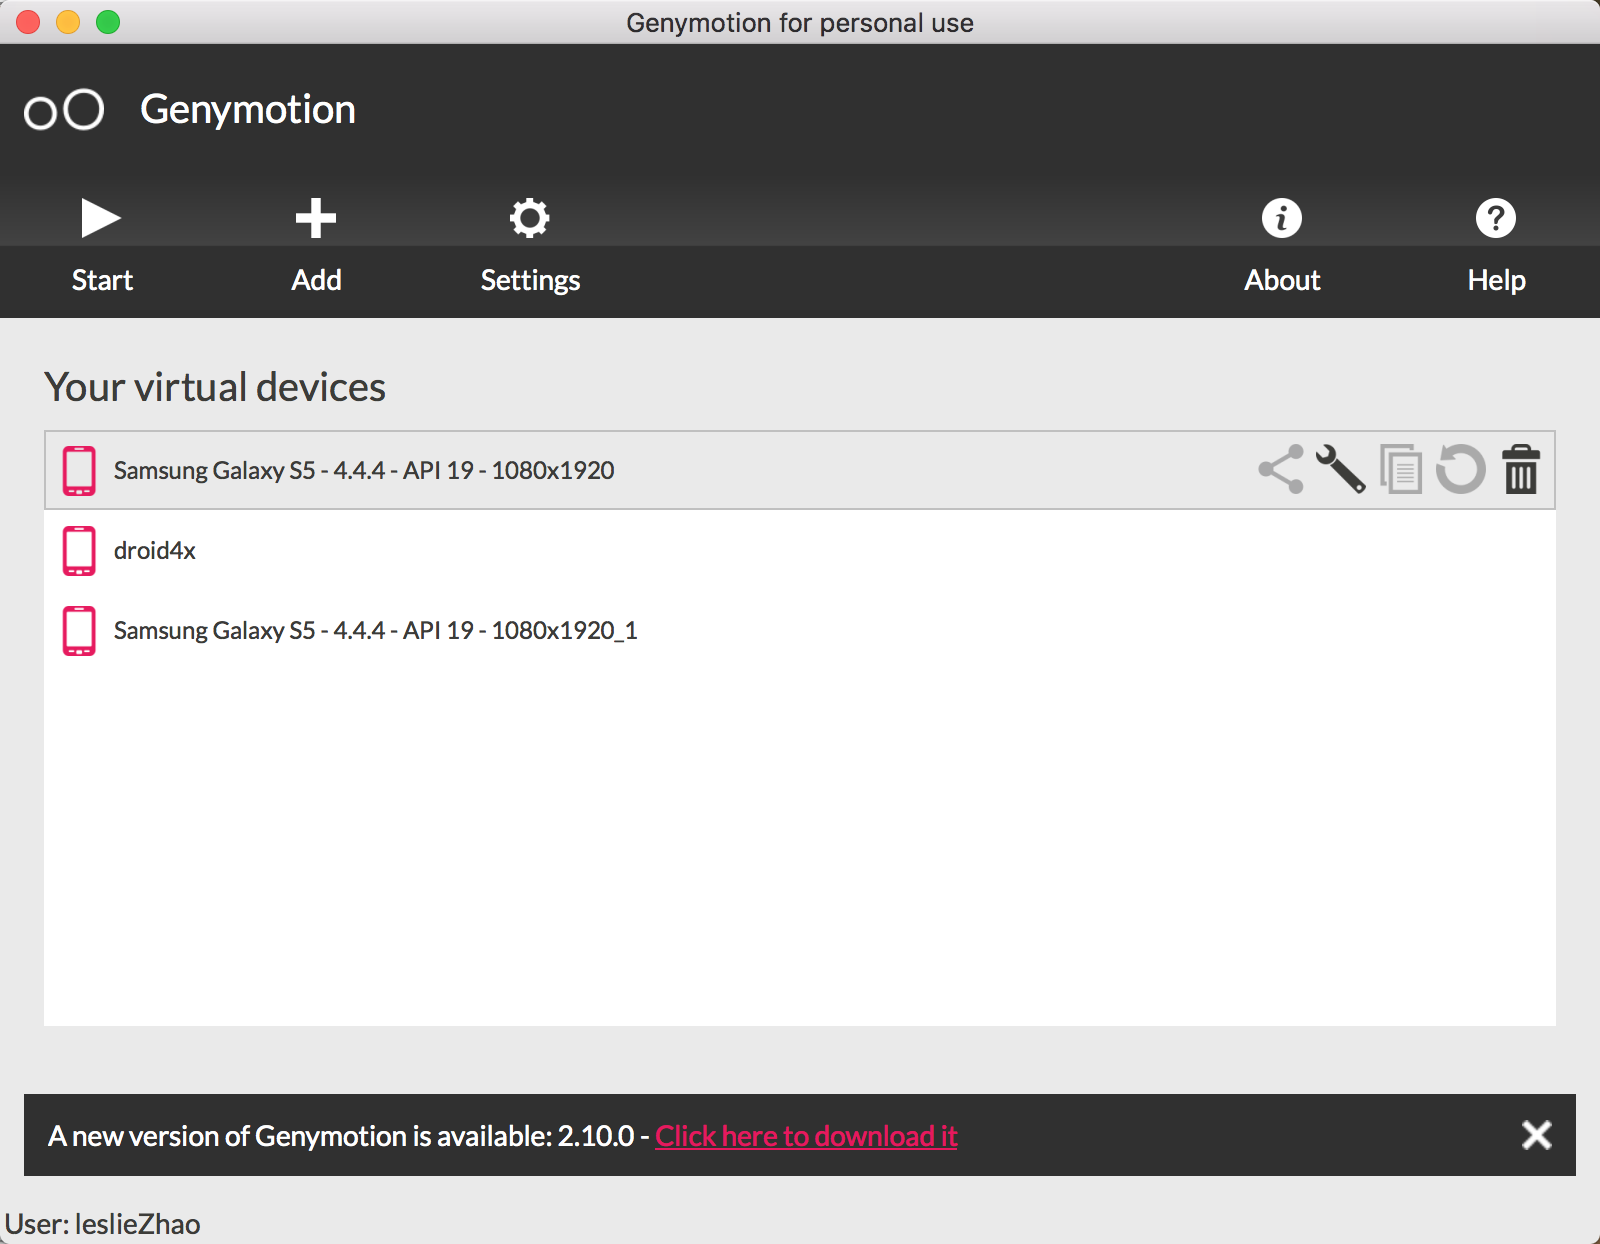Viewport: 1600px width, 1244px height.
Task: Click here to download it link
Action: click(806, 1136)
